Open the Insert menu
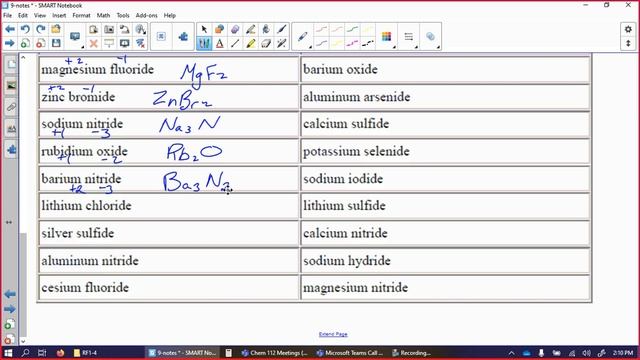Image resolution: width=640 pixels, height=360 pixels. pyautogui.click(x=59, y=16)
